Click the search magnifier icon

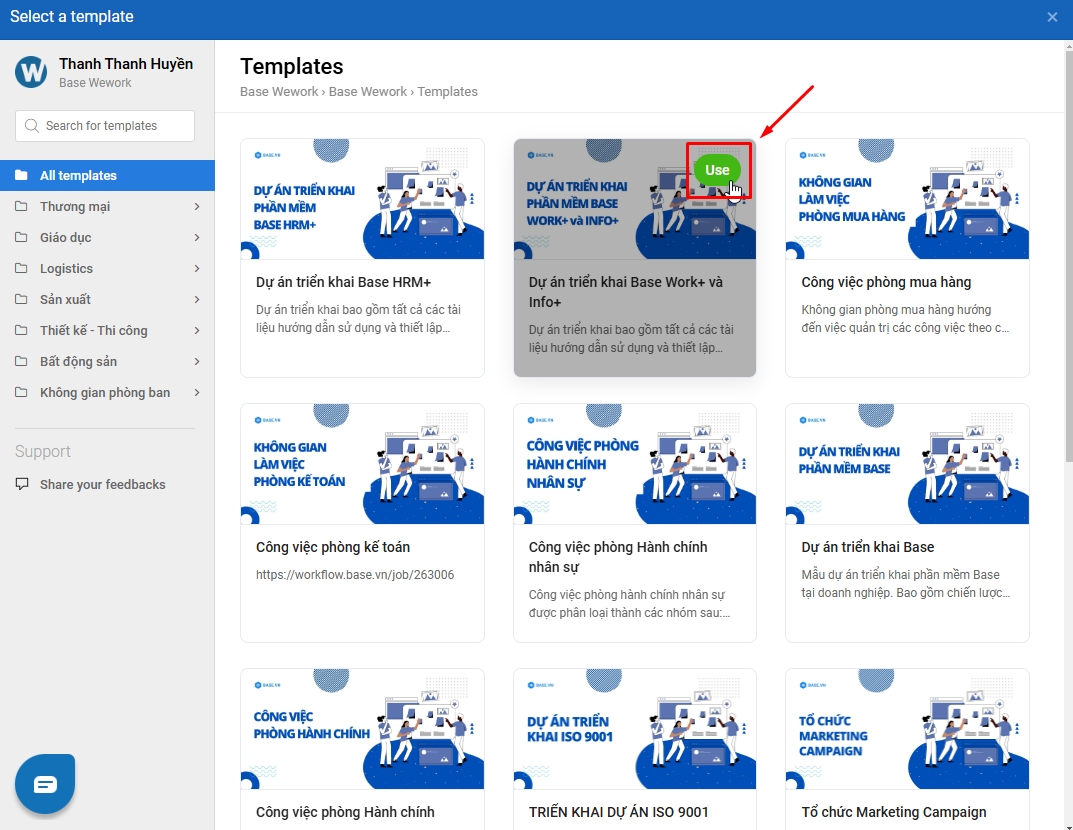pos(31,126)
